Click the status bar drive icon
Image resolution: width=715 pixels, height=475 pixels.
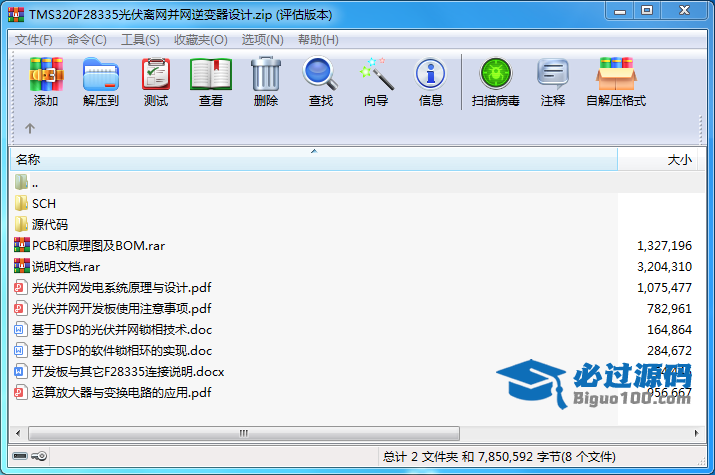pyautogui.click(x=20, y=456)
